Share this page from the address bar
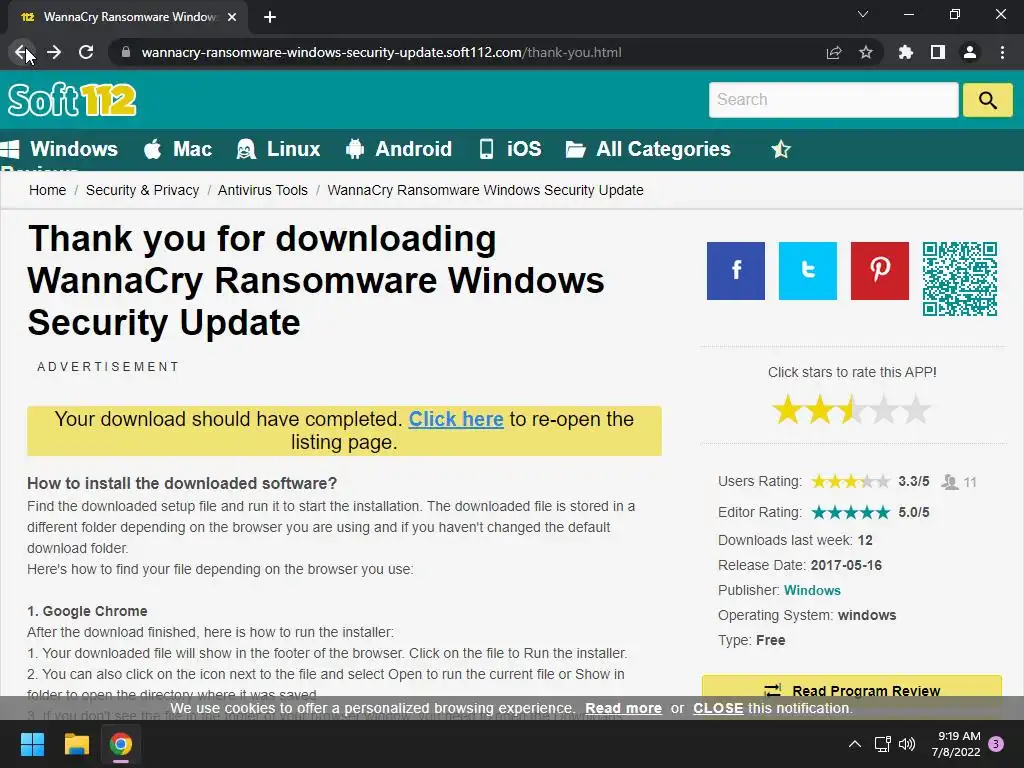This screenshot has width=1024, height=768. pyautogui.click(x=834, y=52)
